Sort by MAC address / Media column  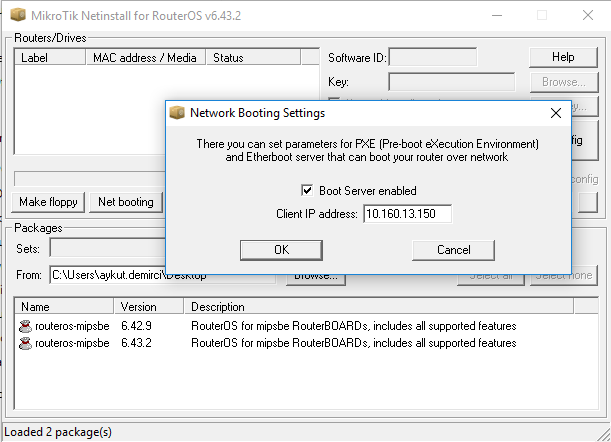[145, 57]
